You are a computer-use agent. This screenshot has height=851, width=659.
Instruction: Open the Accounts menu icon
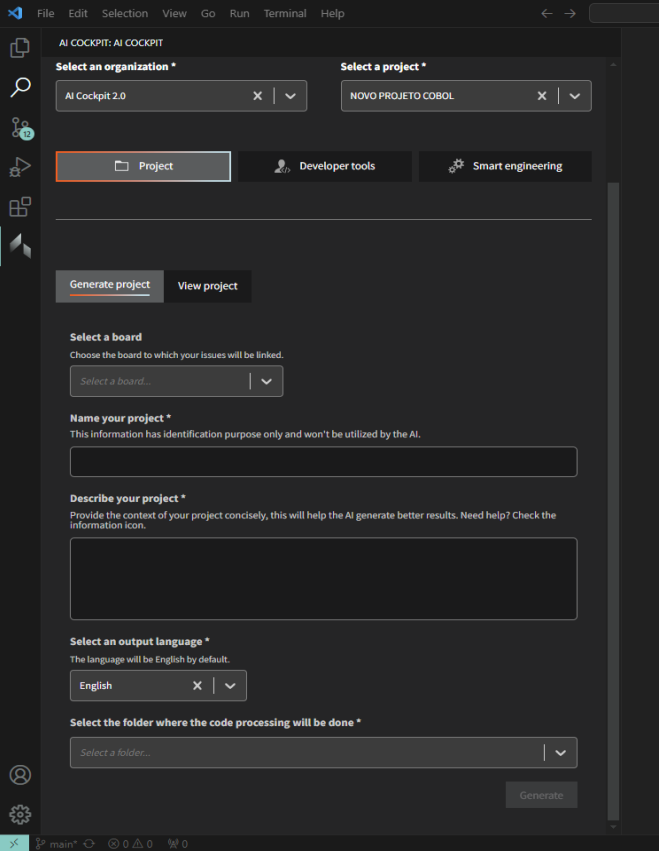tap(20, 775)
